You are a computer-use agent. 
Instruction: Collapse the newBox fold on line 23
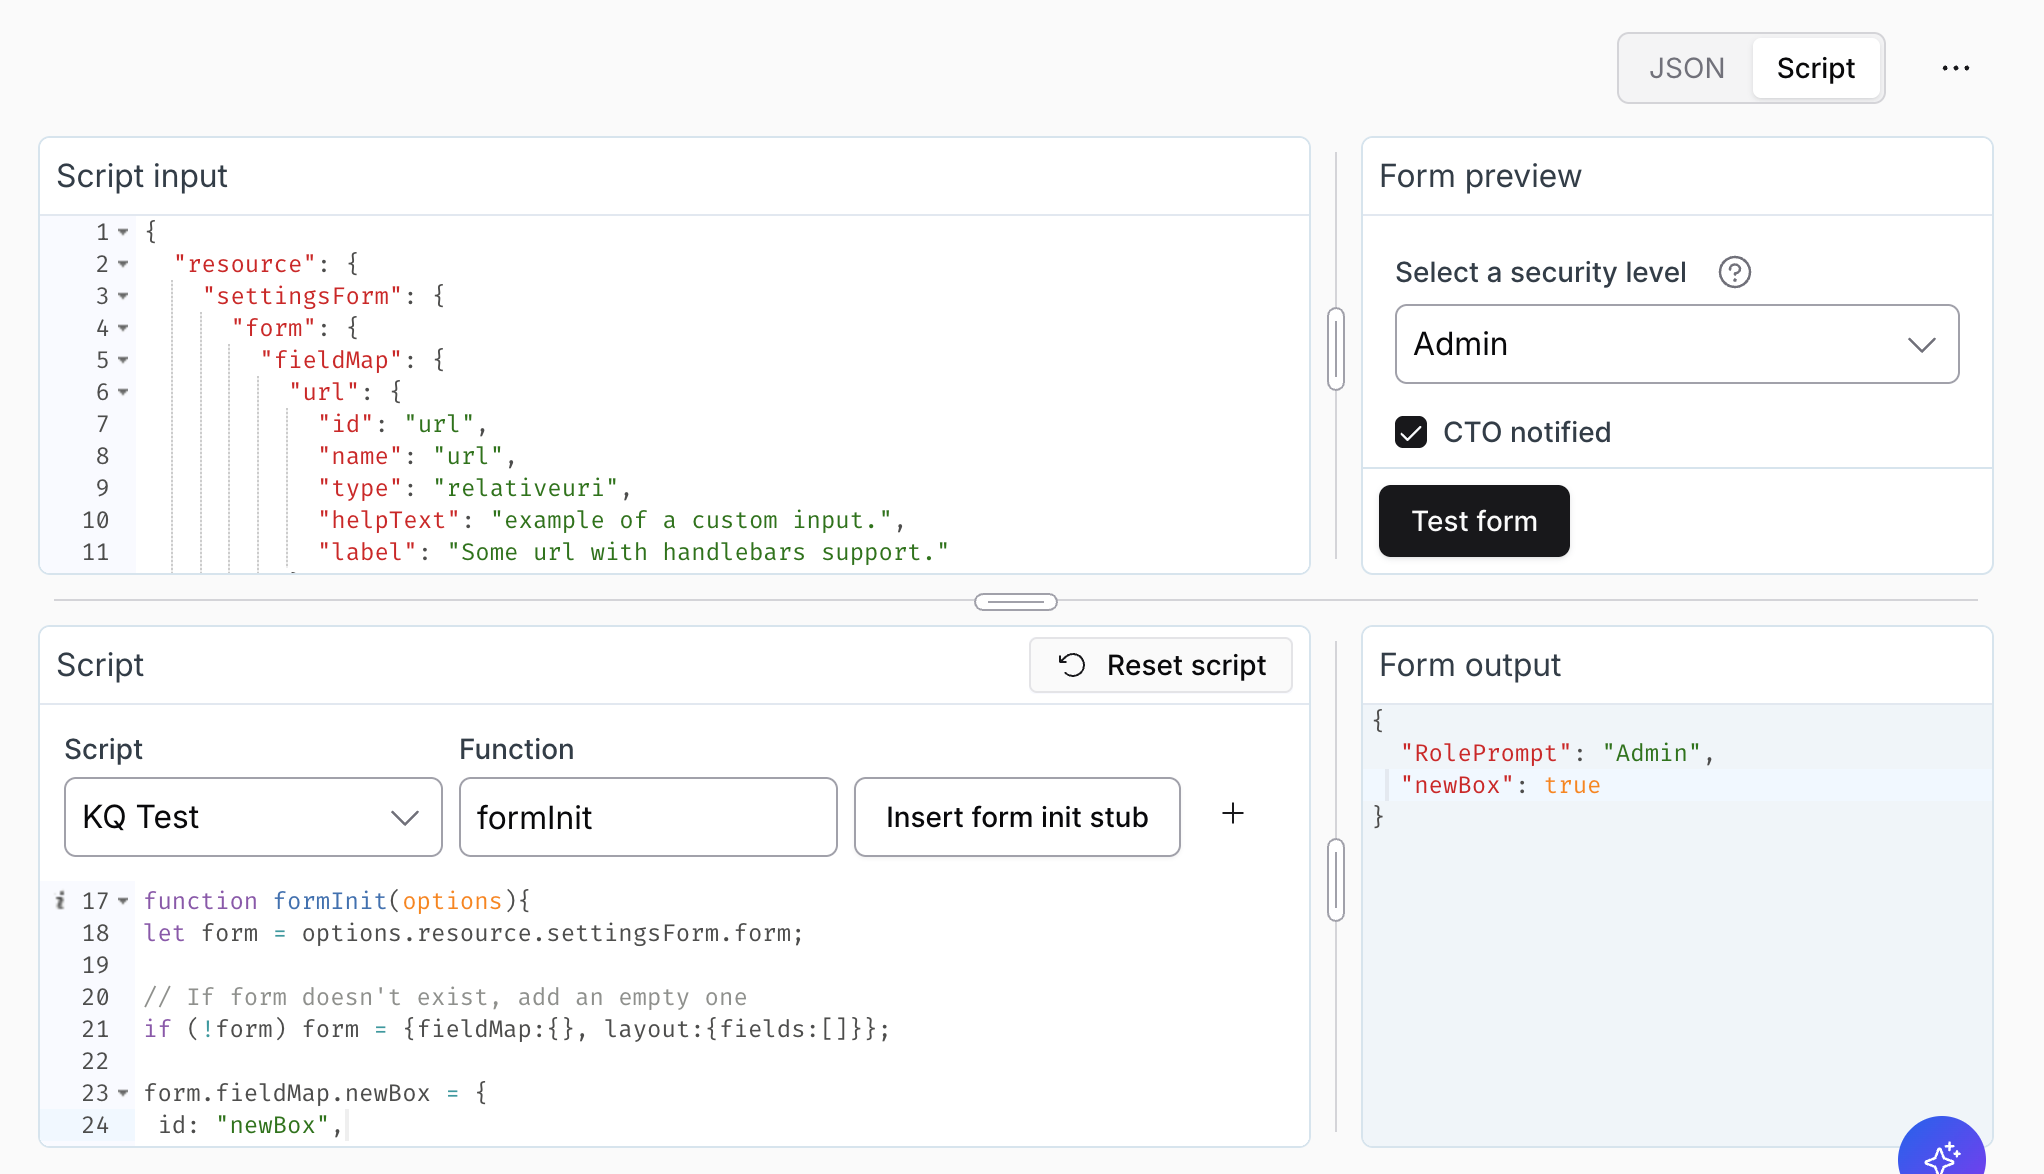[x=123, y=1093]
